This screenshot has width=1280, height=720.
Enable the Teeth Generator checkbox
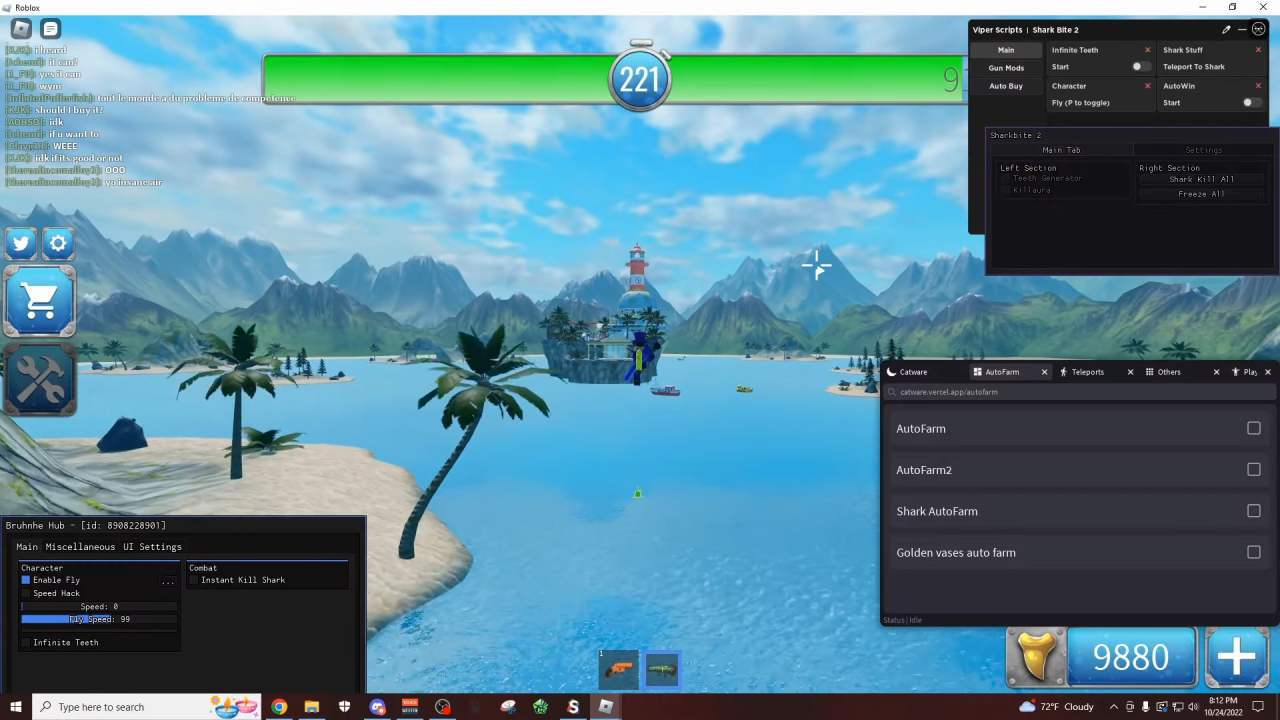click(1006, 179)
